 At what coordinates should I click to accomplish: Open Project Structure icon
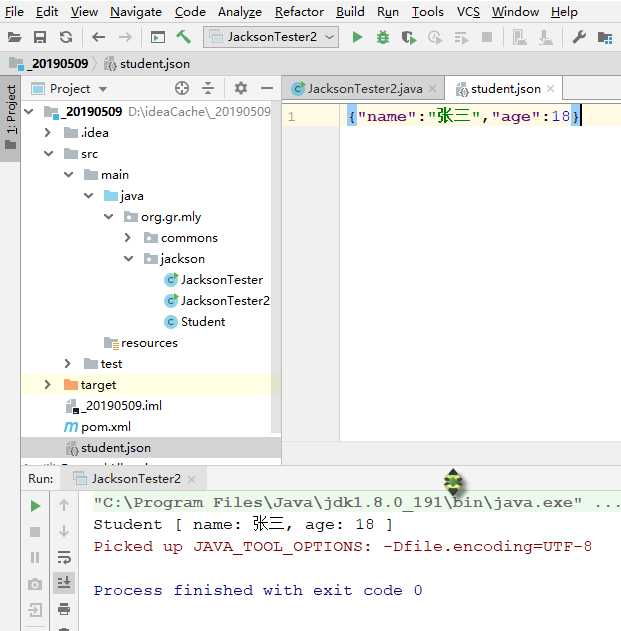coord(605,38)
